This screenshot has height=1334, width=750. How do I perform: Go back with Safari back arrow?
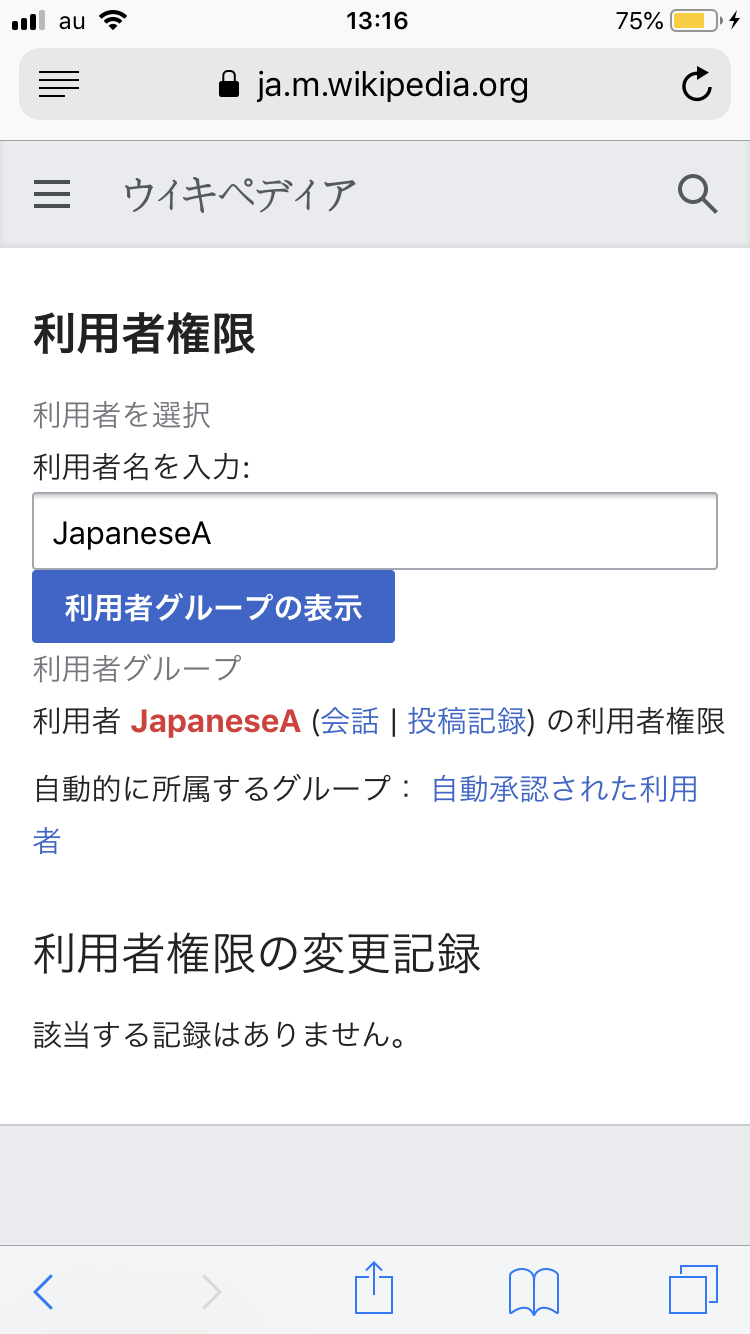43,1291
